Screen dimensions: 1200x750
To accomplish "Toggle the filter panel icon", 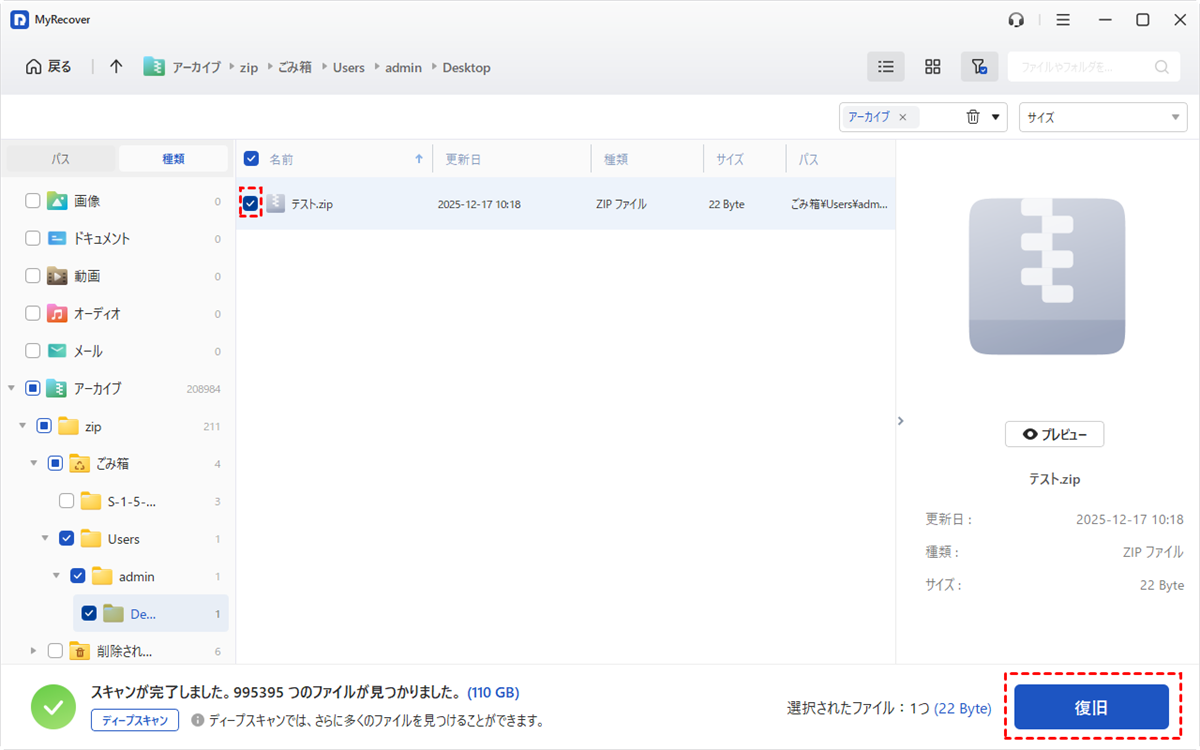I will click(979, 67).
